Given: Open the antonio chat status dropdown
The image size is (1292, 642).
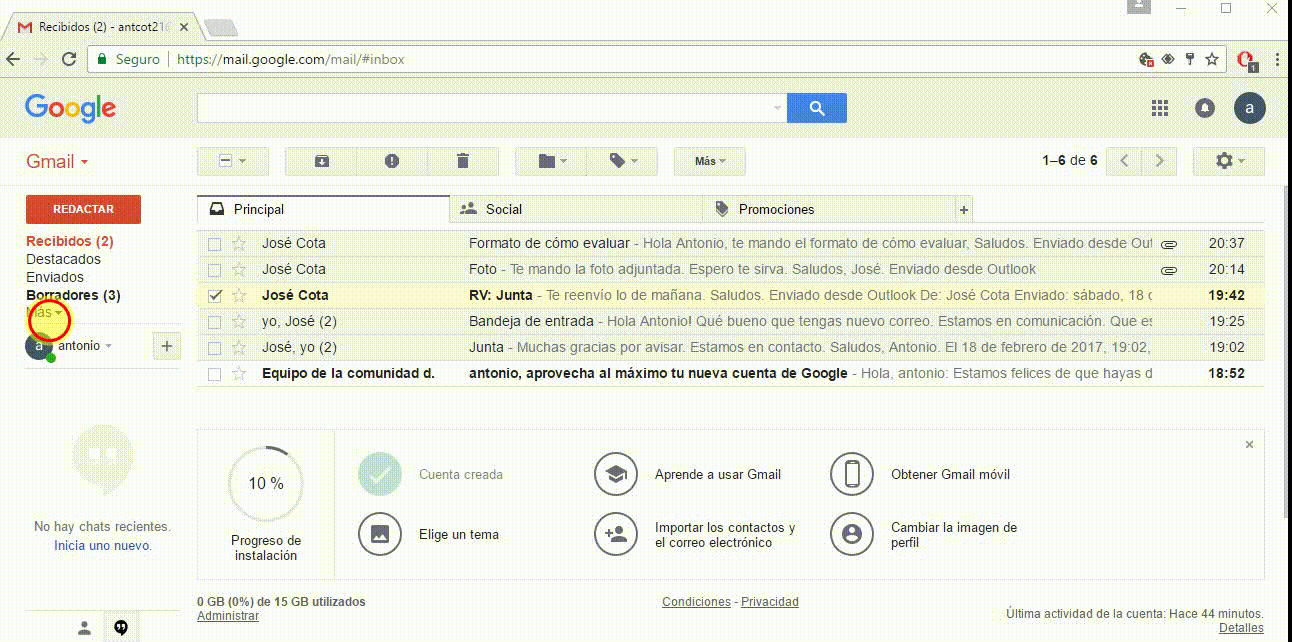Looking at the screenshot, I should 84,346.
